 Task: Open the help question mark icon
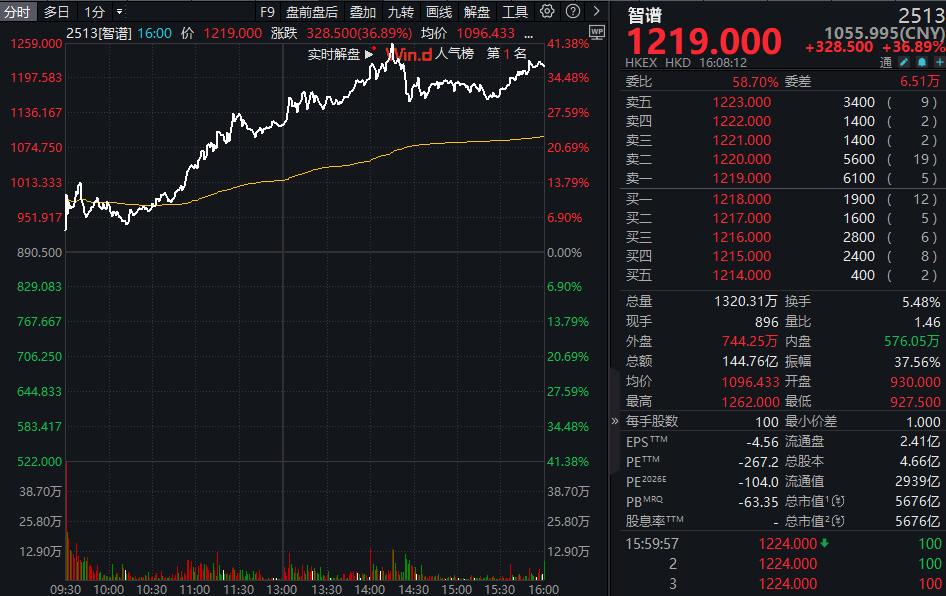573,11
